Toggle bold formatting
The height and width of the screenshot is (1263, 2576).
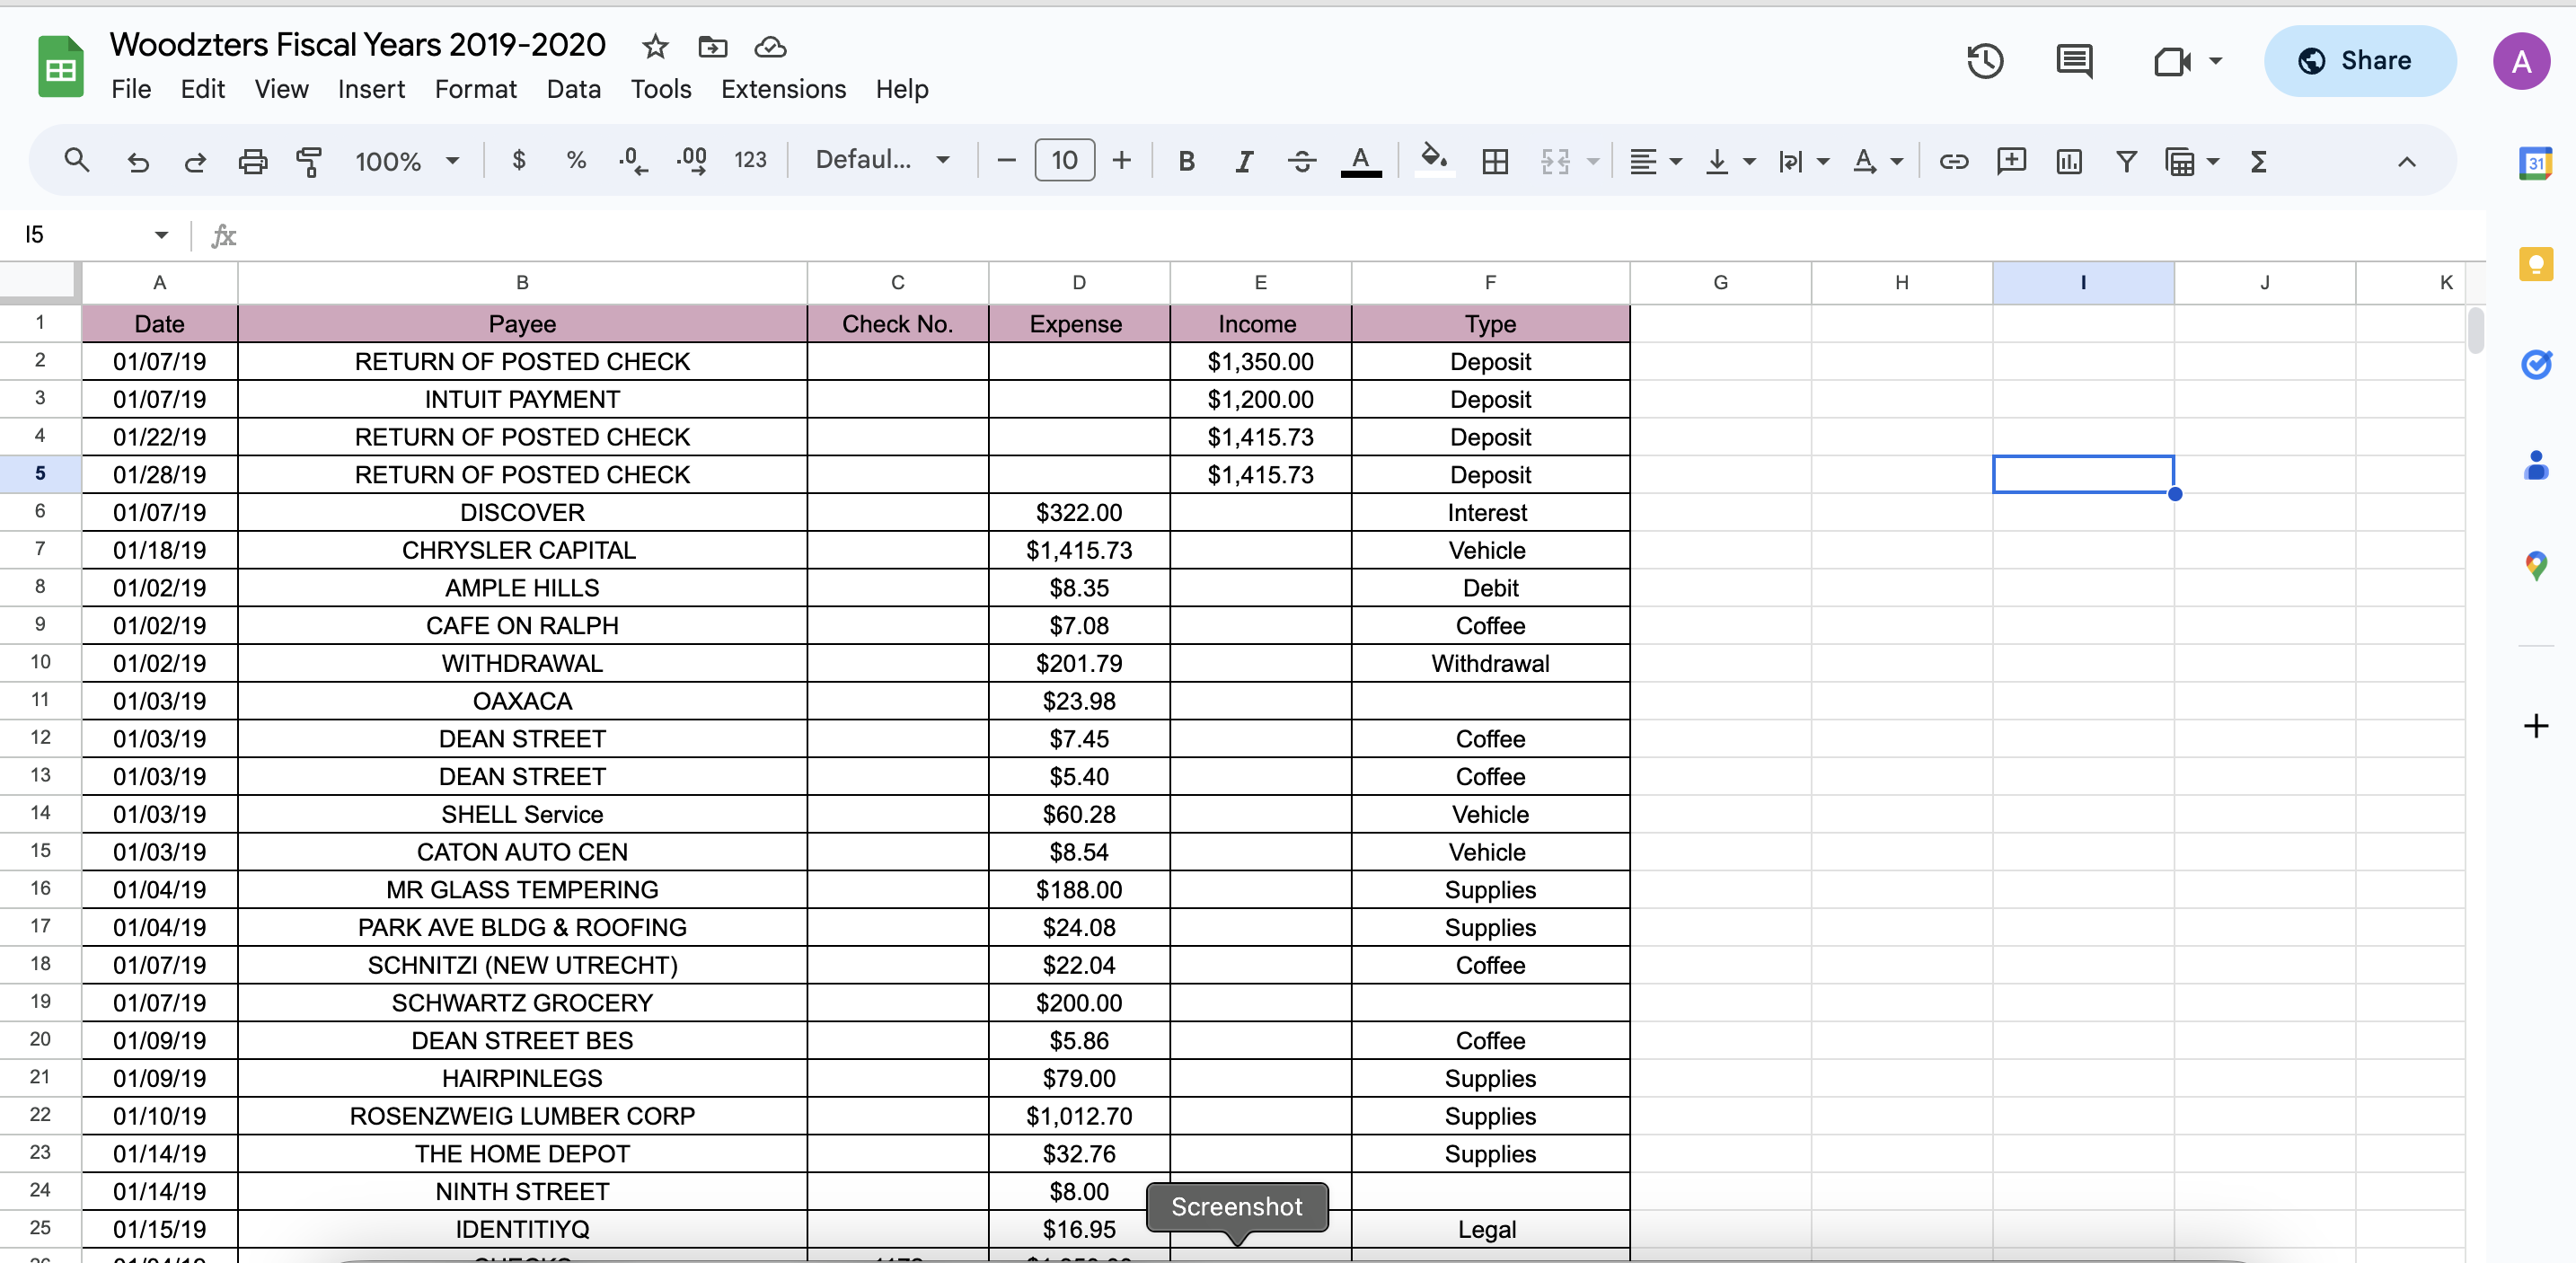(x=1186, y=161)
